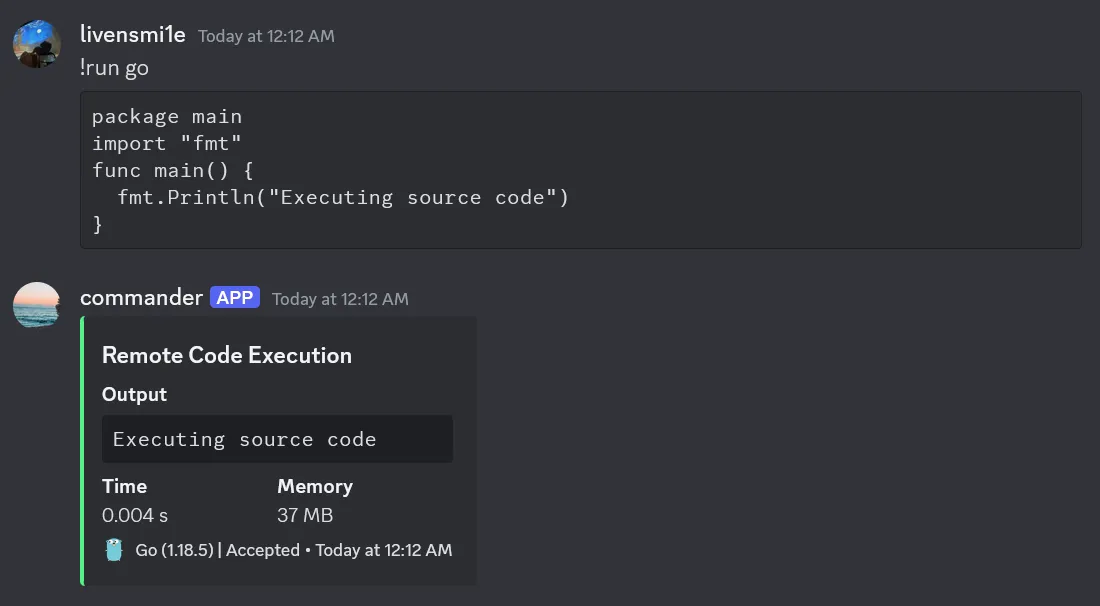Select the 'package main' line of code

click(x=166, y=116)
